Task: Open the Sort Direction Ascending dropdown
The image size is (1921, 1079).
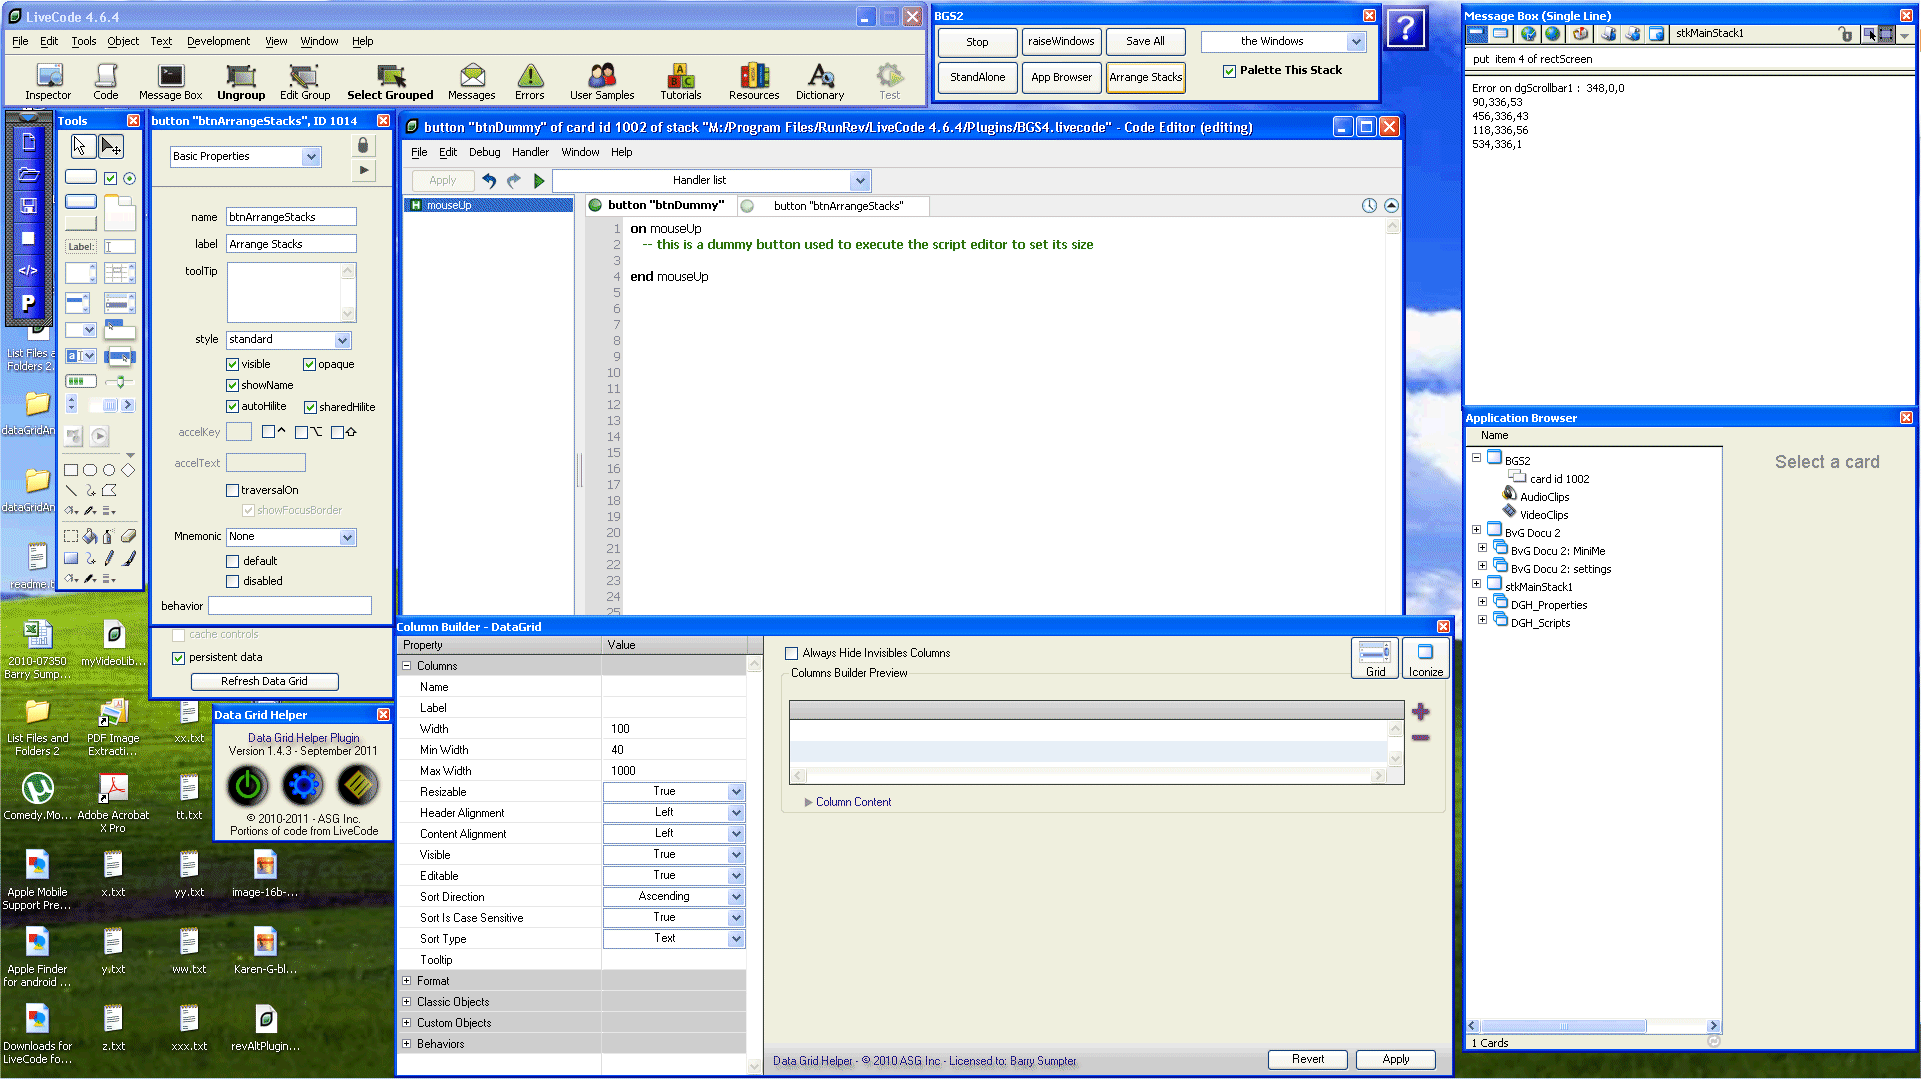Action: tap(673, 897)
